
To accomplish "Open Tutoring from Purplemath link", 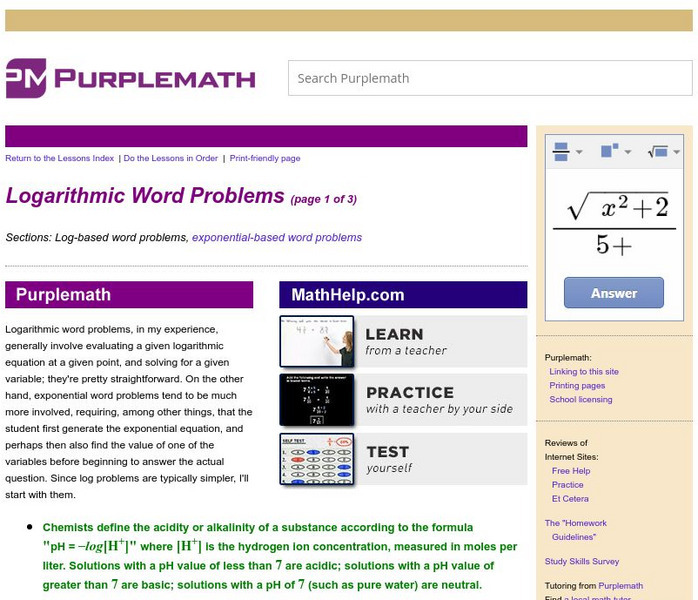I will (x=621, y=586).
